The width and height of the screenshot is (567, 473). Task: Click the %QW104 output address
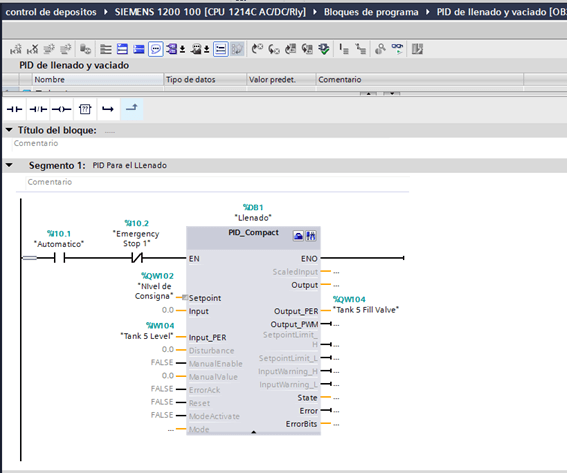pyautogui.click(x=349, y=299)
